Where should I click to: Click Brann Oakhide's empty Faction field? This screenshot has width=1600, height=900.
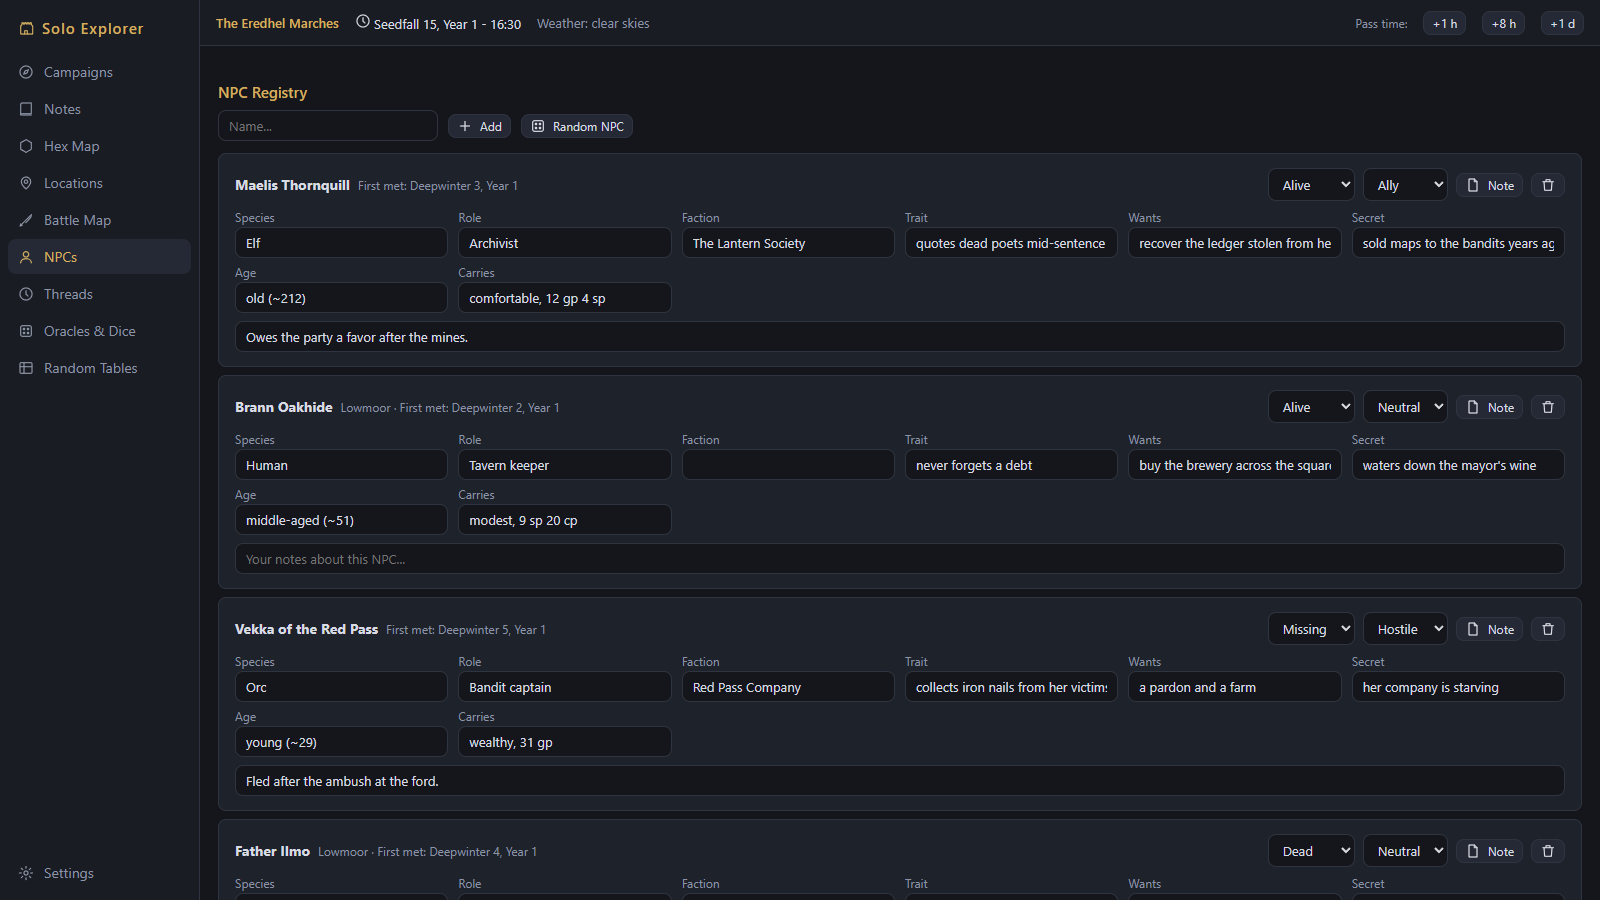pos(788,465)
